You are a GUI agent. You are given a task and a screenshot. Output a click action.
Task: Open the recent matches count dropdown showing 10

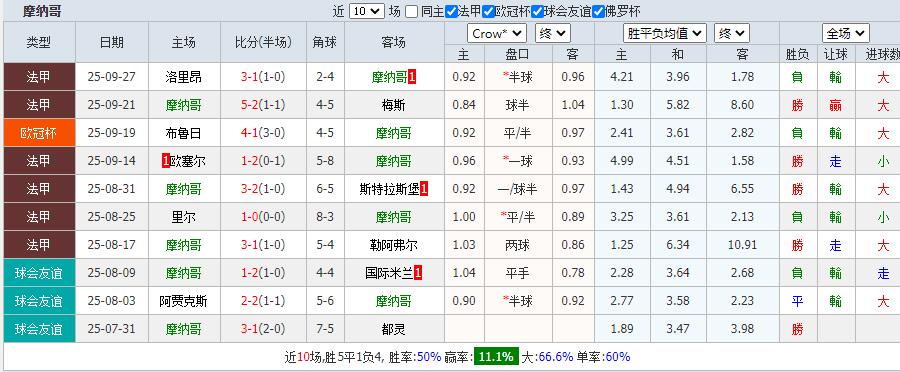point(367,11)
